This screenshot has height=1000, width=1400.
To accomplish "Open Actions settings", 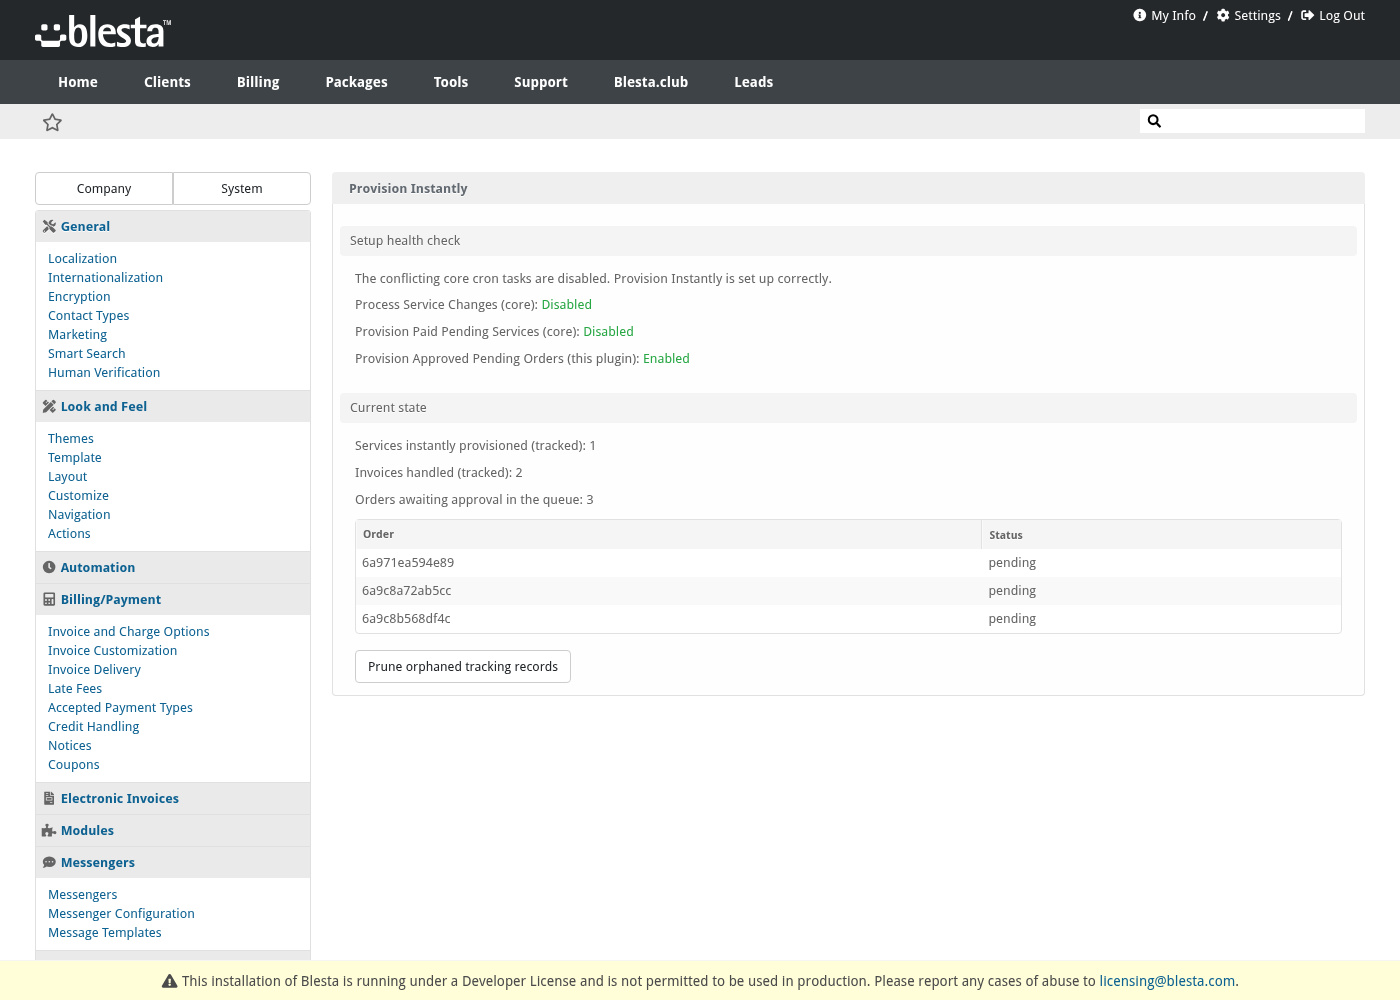I will (x=69, y=533).
